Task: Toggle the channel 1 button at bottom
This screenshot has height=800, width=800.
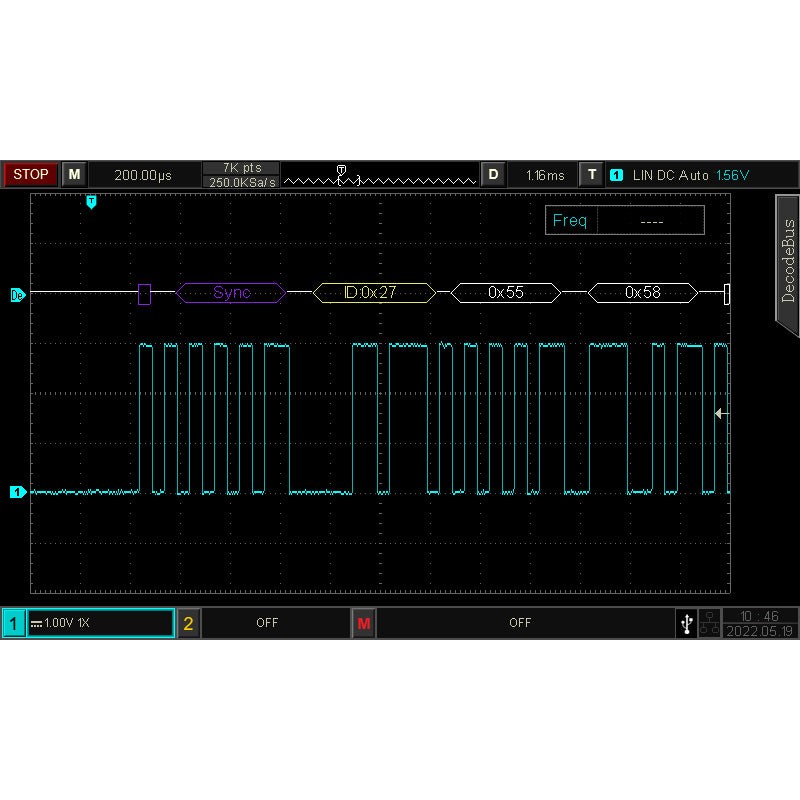Action: pos(14,623)
